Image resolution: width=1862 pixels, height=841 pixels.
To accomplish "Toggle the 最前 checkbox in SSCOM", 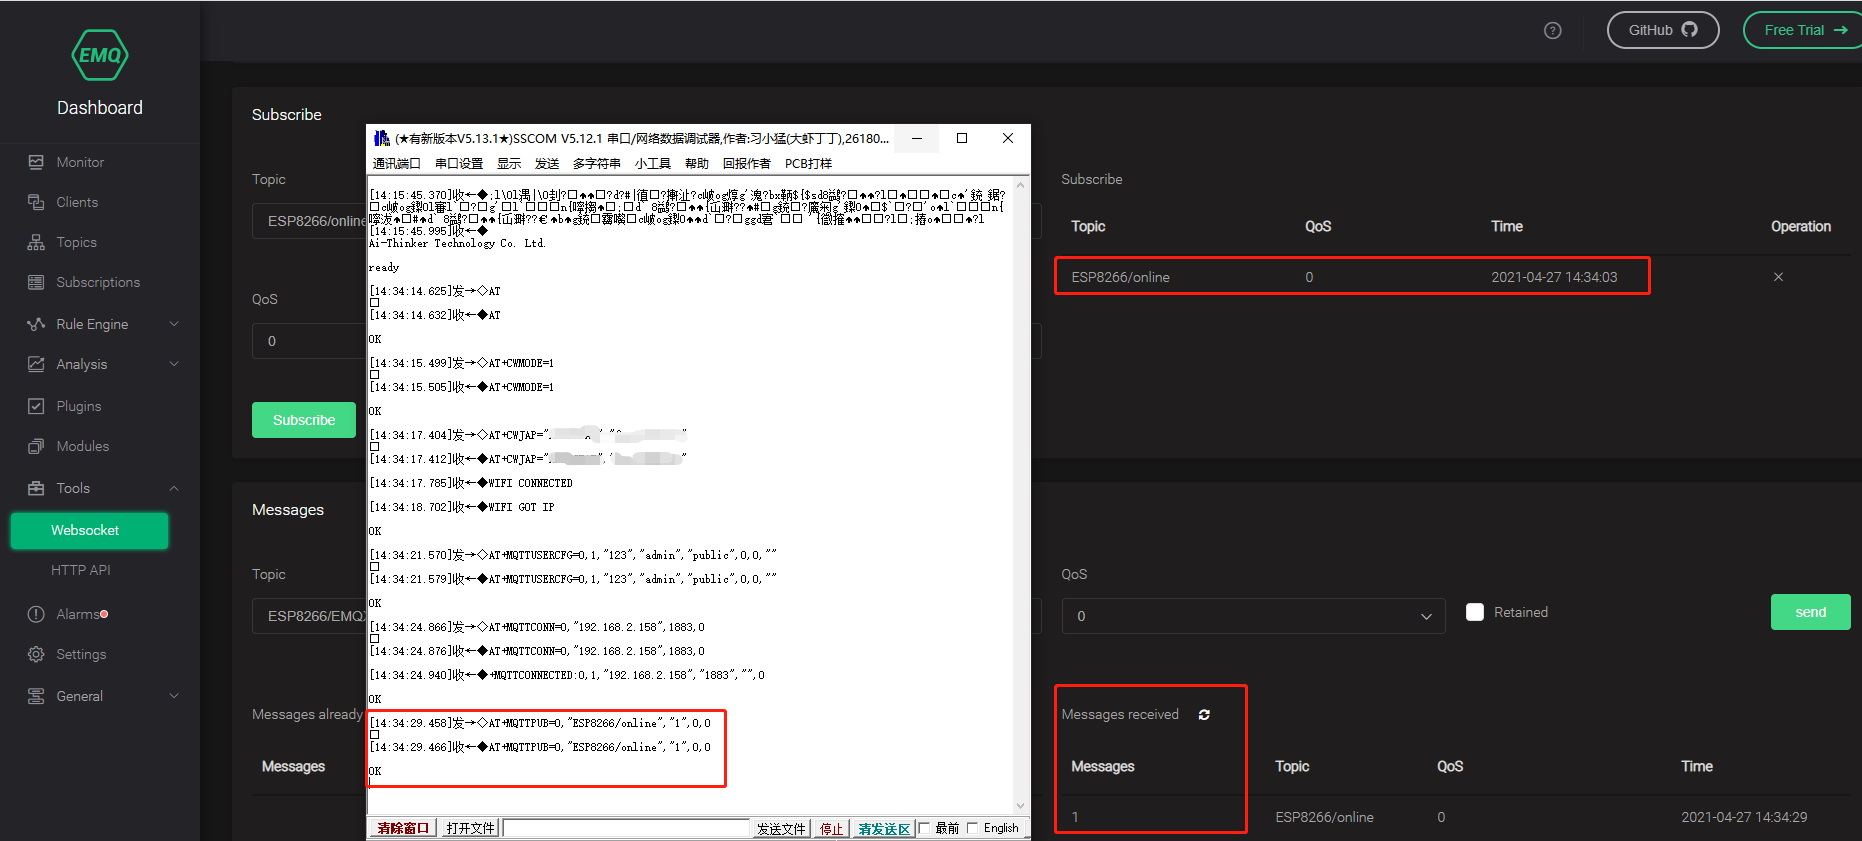I will click(925, 828).
